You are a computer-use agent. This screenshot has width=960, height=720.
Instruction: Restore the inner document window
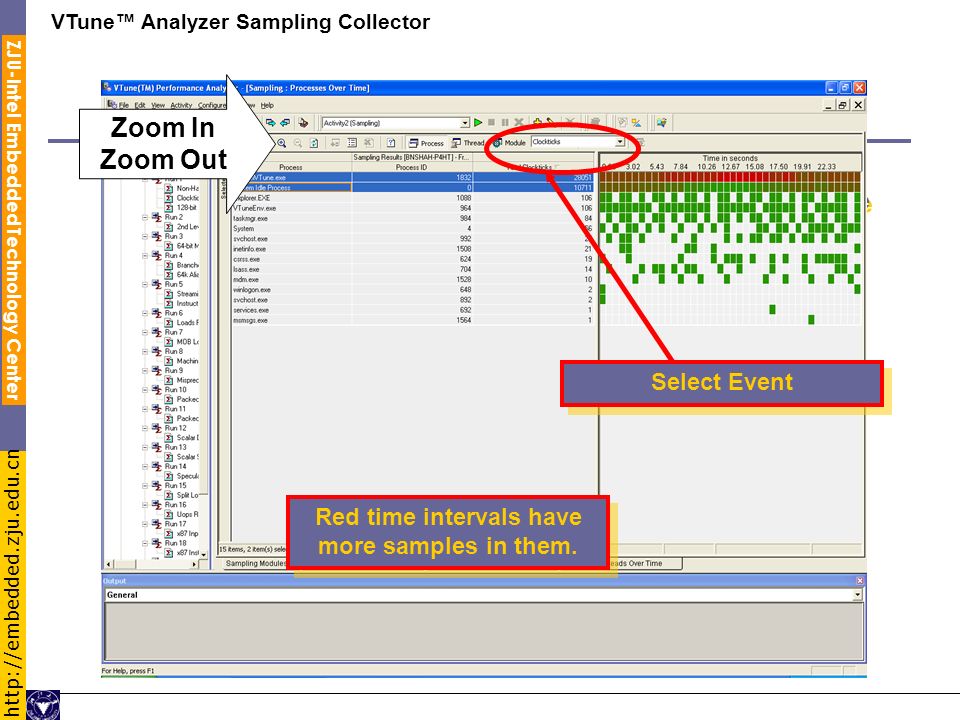pos(843,105)
